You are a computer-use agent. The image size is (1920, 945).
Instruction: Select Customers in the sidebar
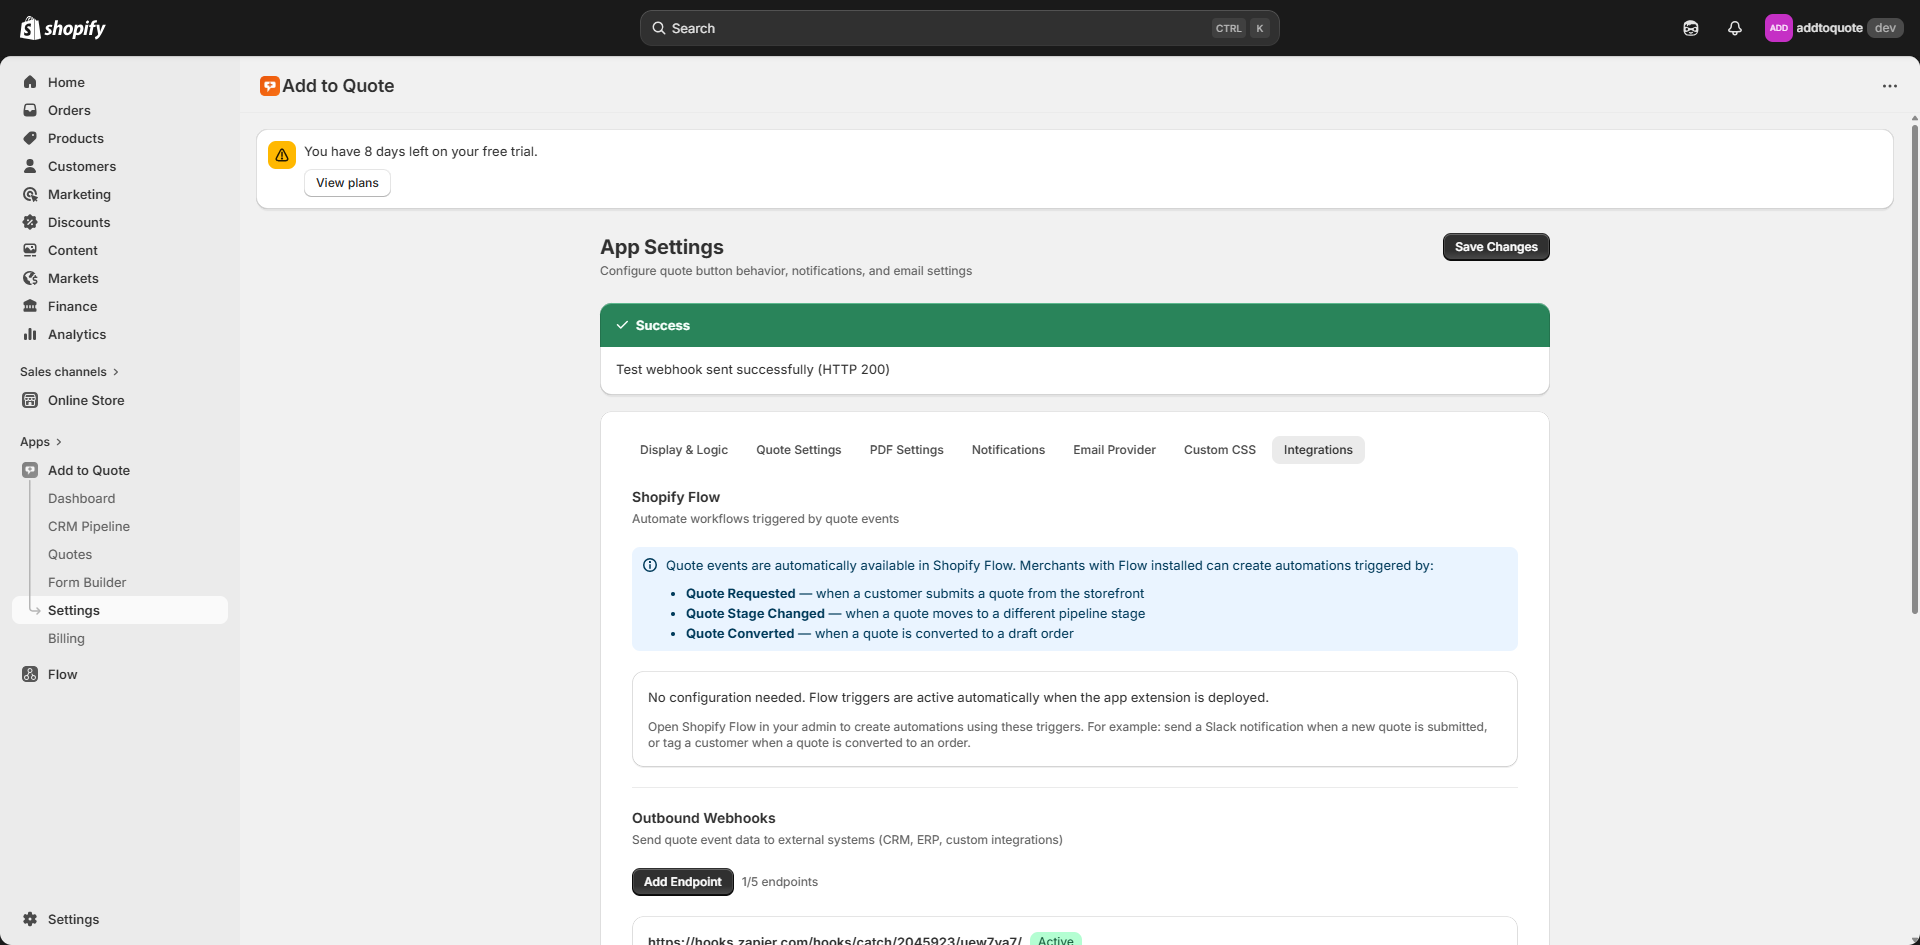pyautogui.click(x=82, y=166)
